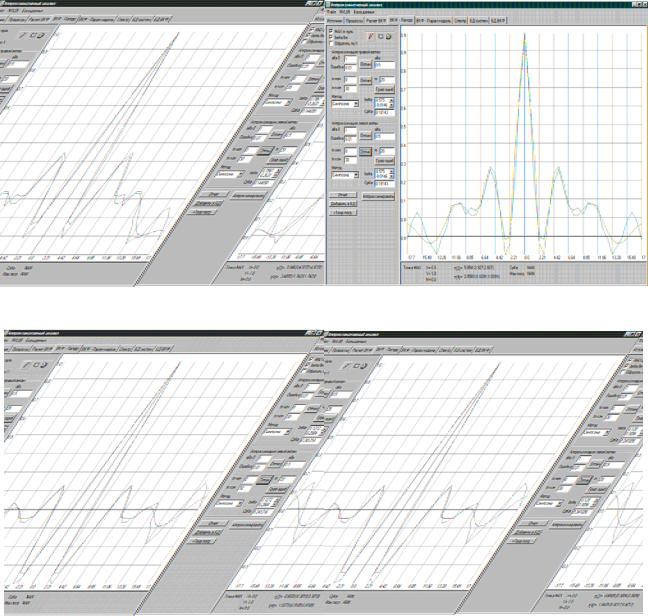
Task: Click the red pen icon in upright window
Action: pyautogui.click(x=371, y=36)
